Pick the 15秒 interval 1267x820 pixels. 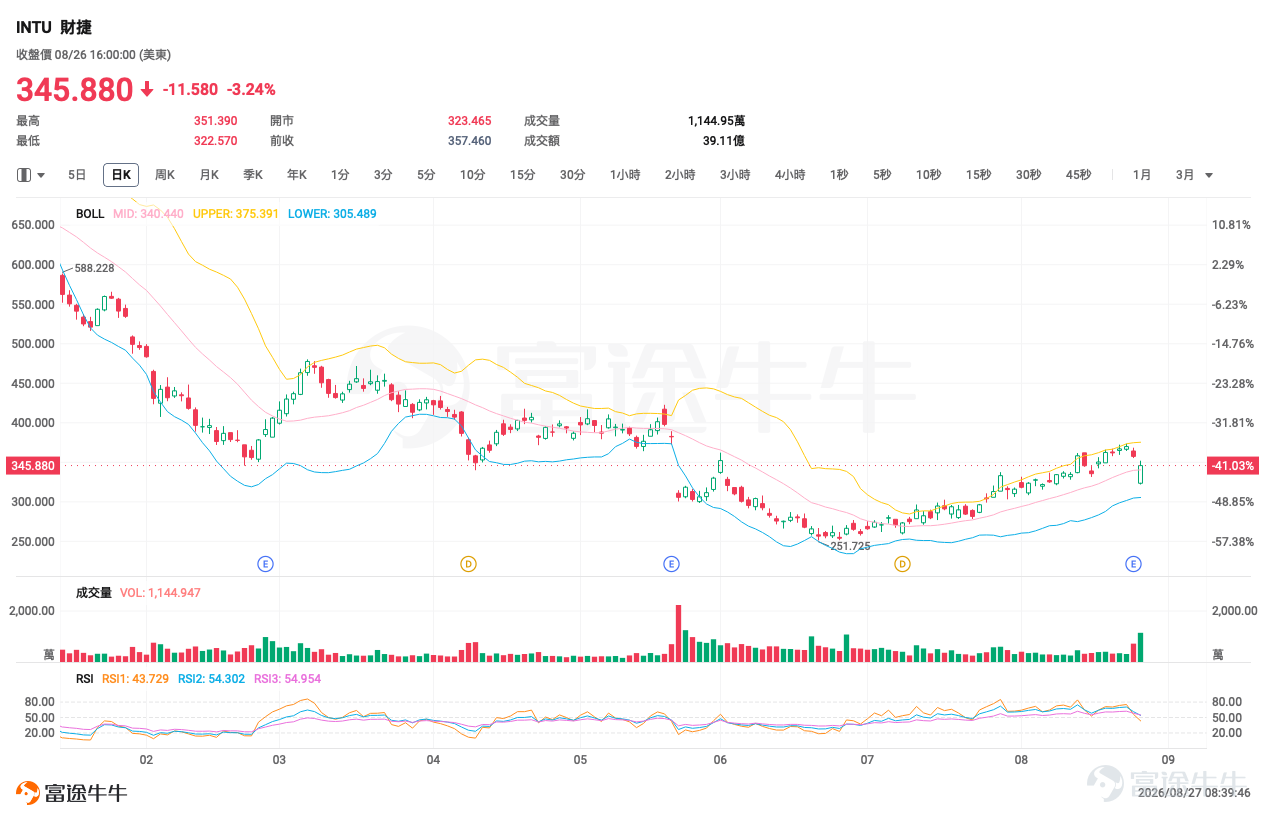tap(978, 175)
